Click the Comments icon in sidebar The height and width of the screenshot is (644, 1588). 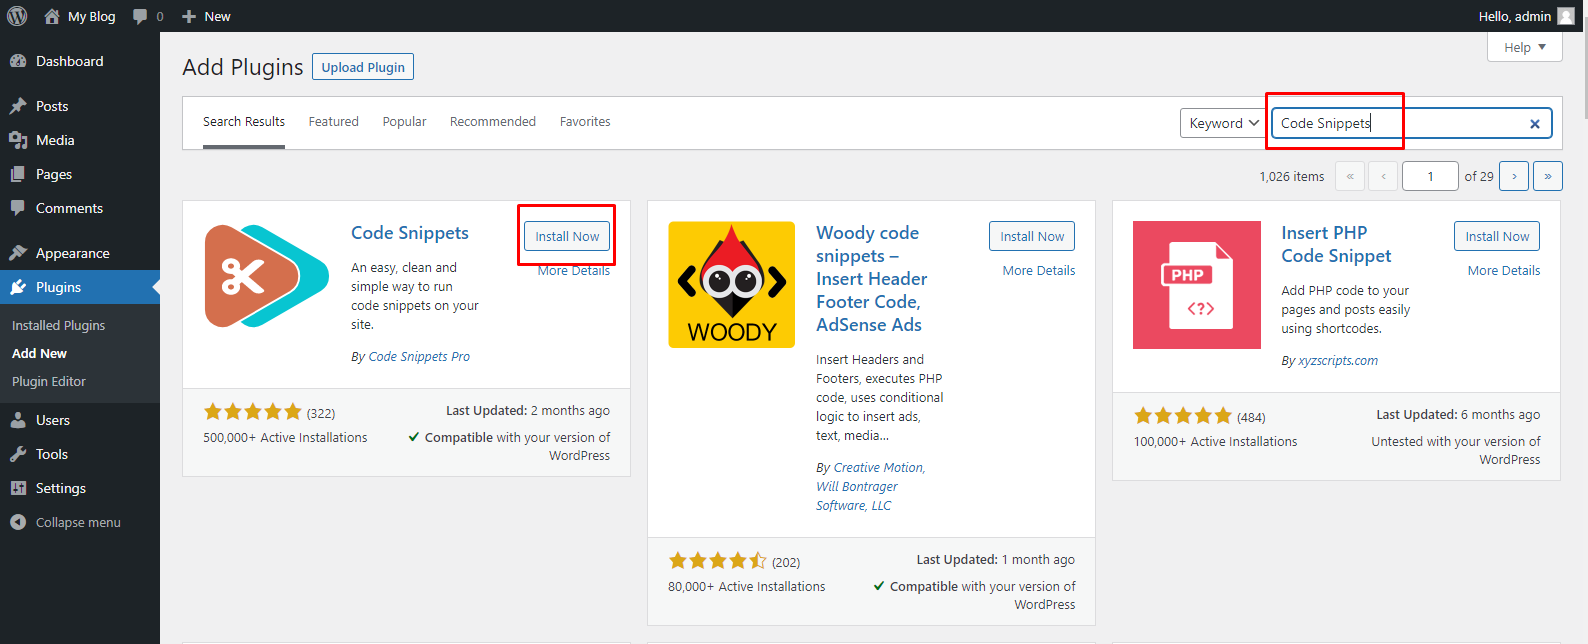pyautogui.click(x=18, y=208)
